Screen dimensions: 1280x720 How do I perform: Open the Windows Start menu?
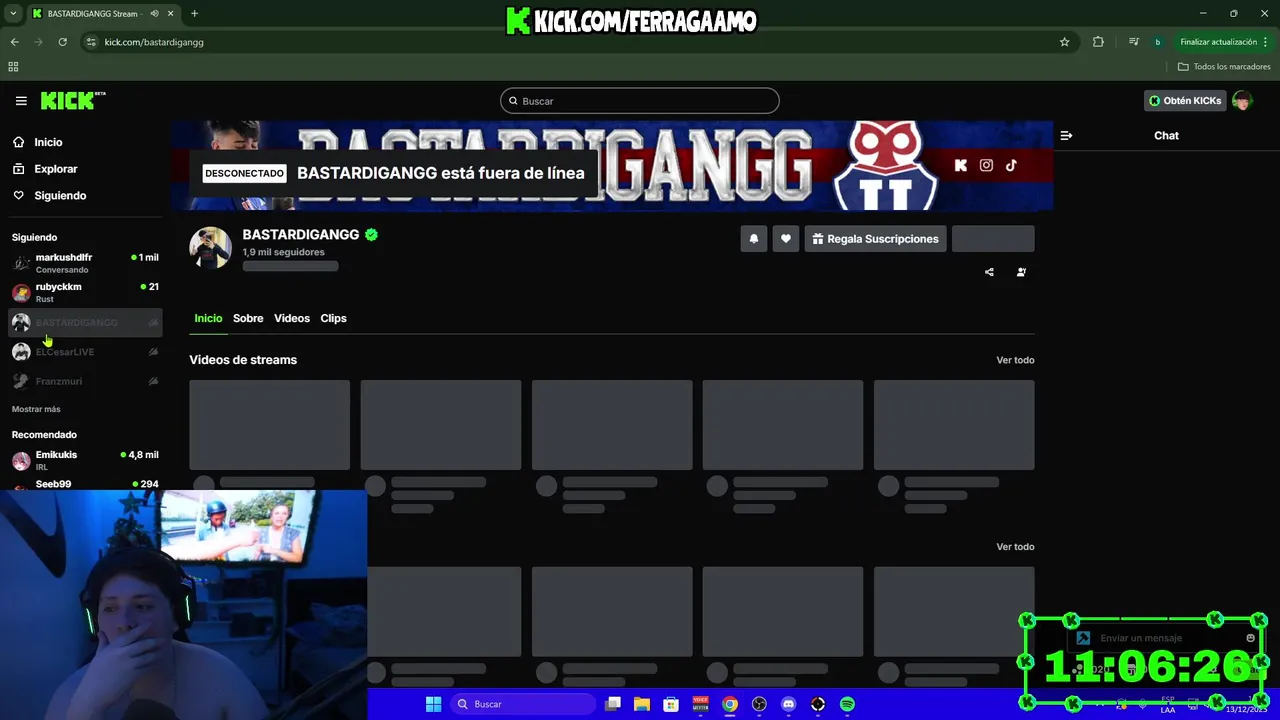click(433, 704)
